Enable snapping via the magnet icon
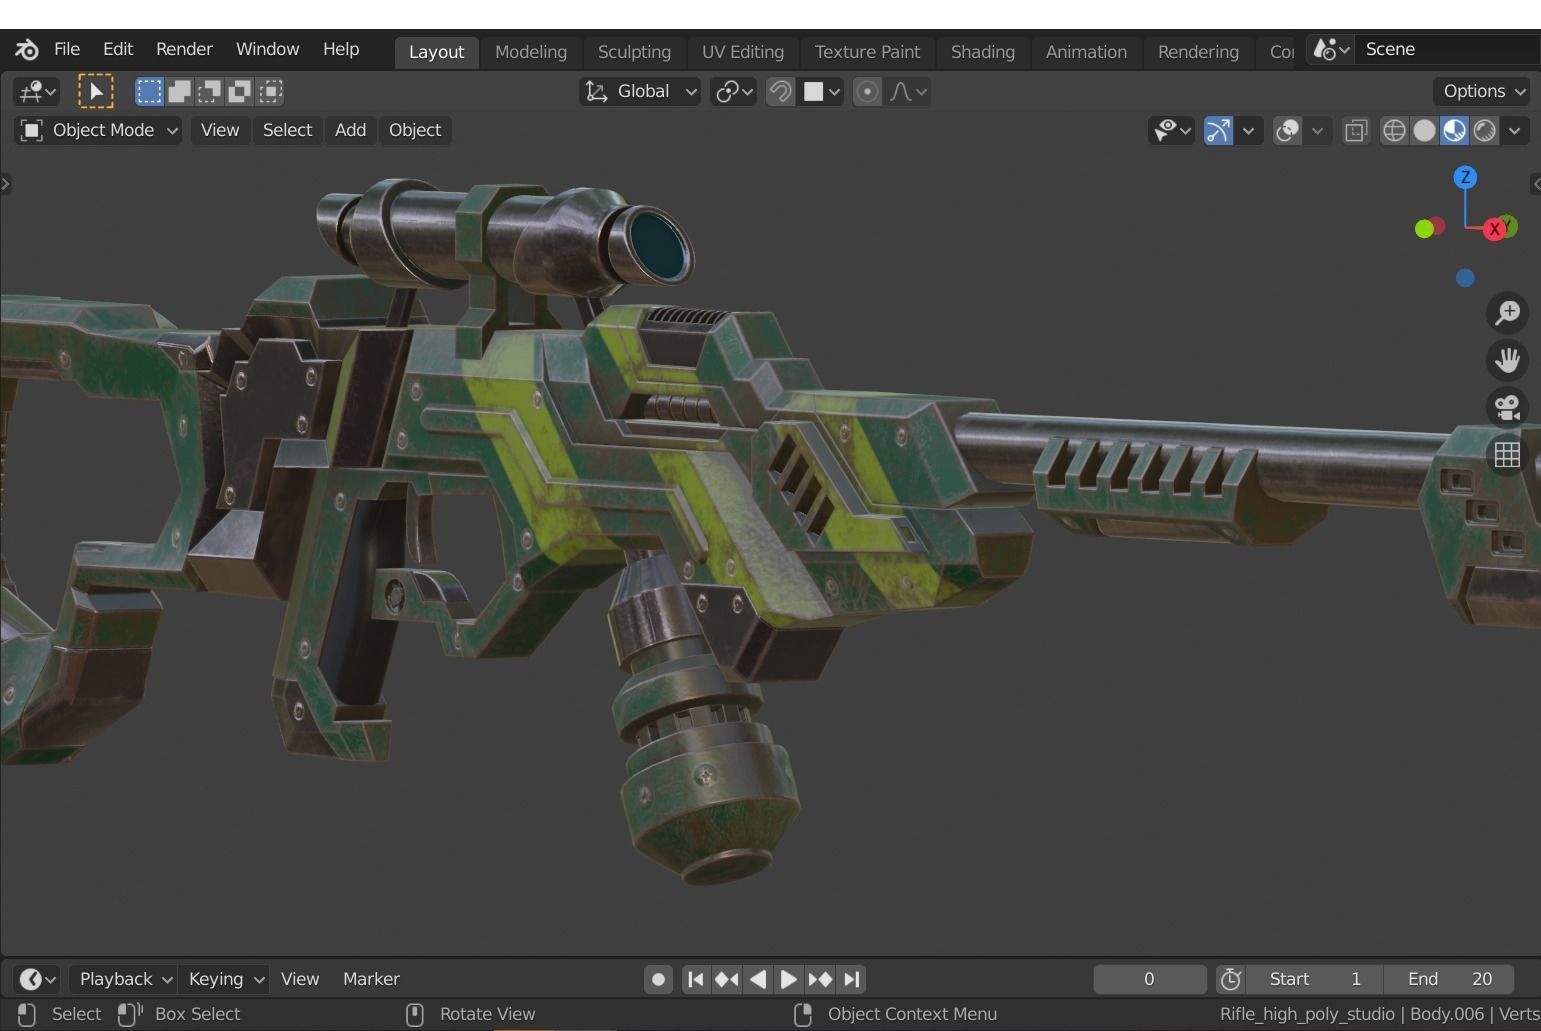This screenshot has width=1541, height=1031. point(780,91)
